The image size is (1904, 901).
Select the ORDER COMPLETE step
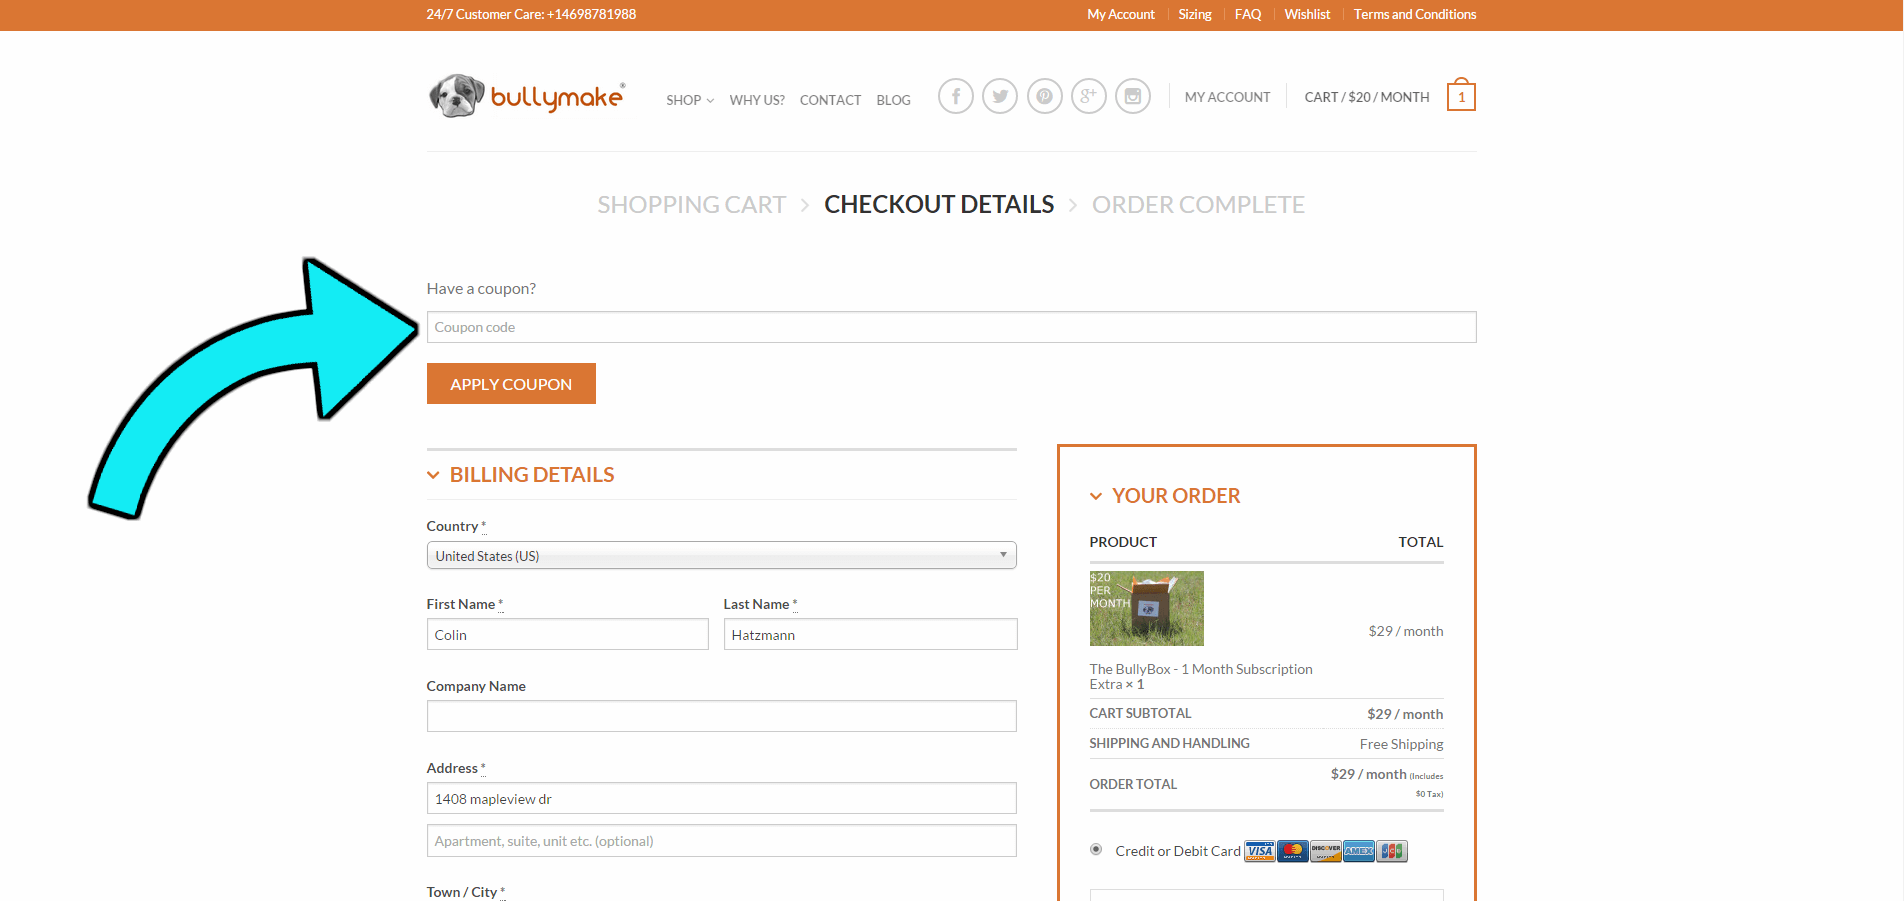(x=1198, y=204)
